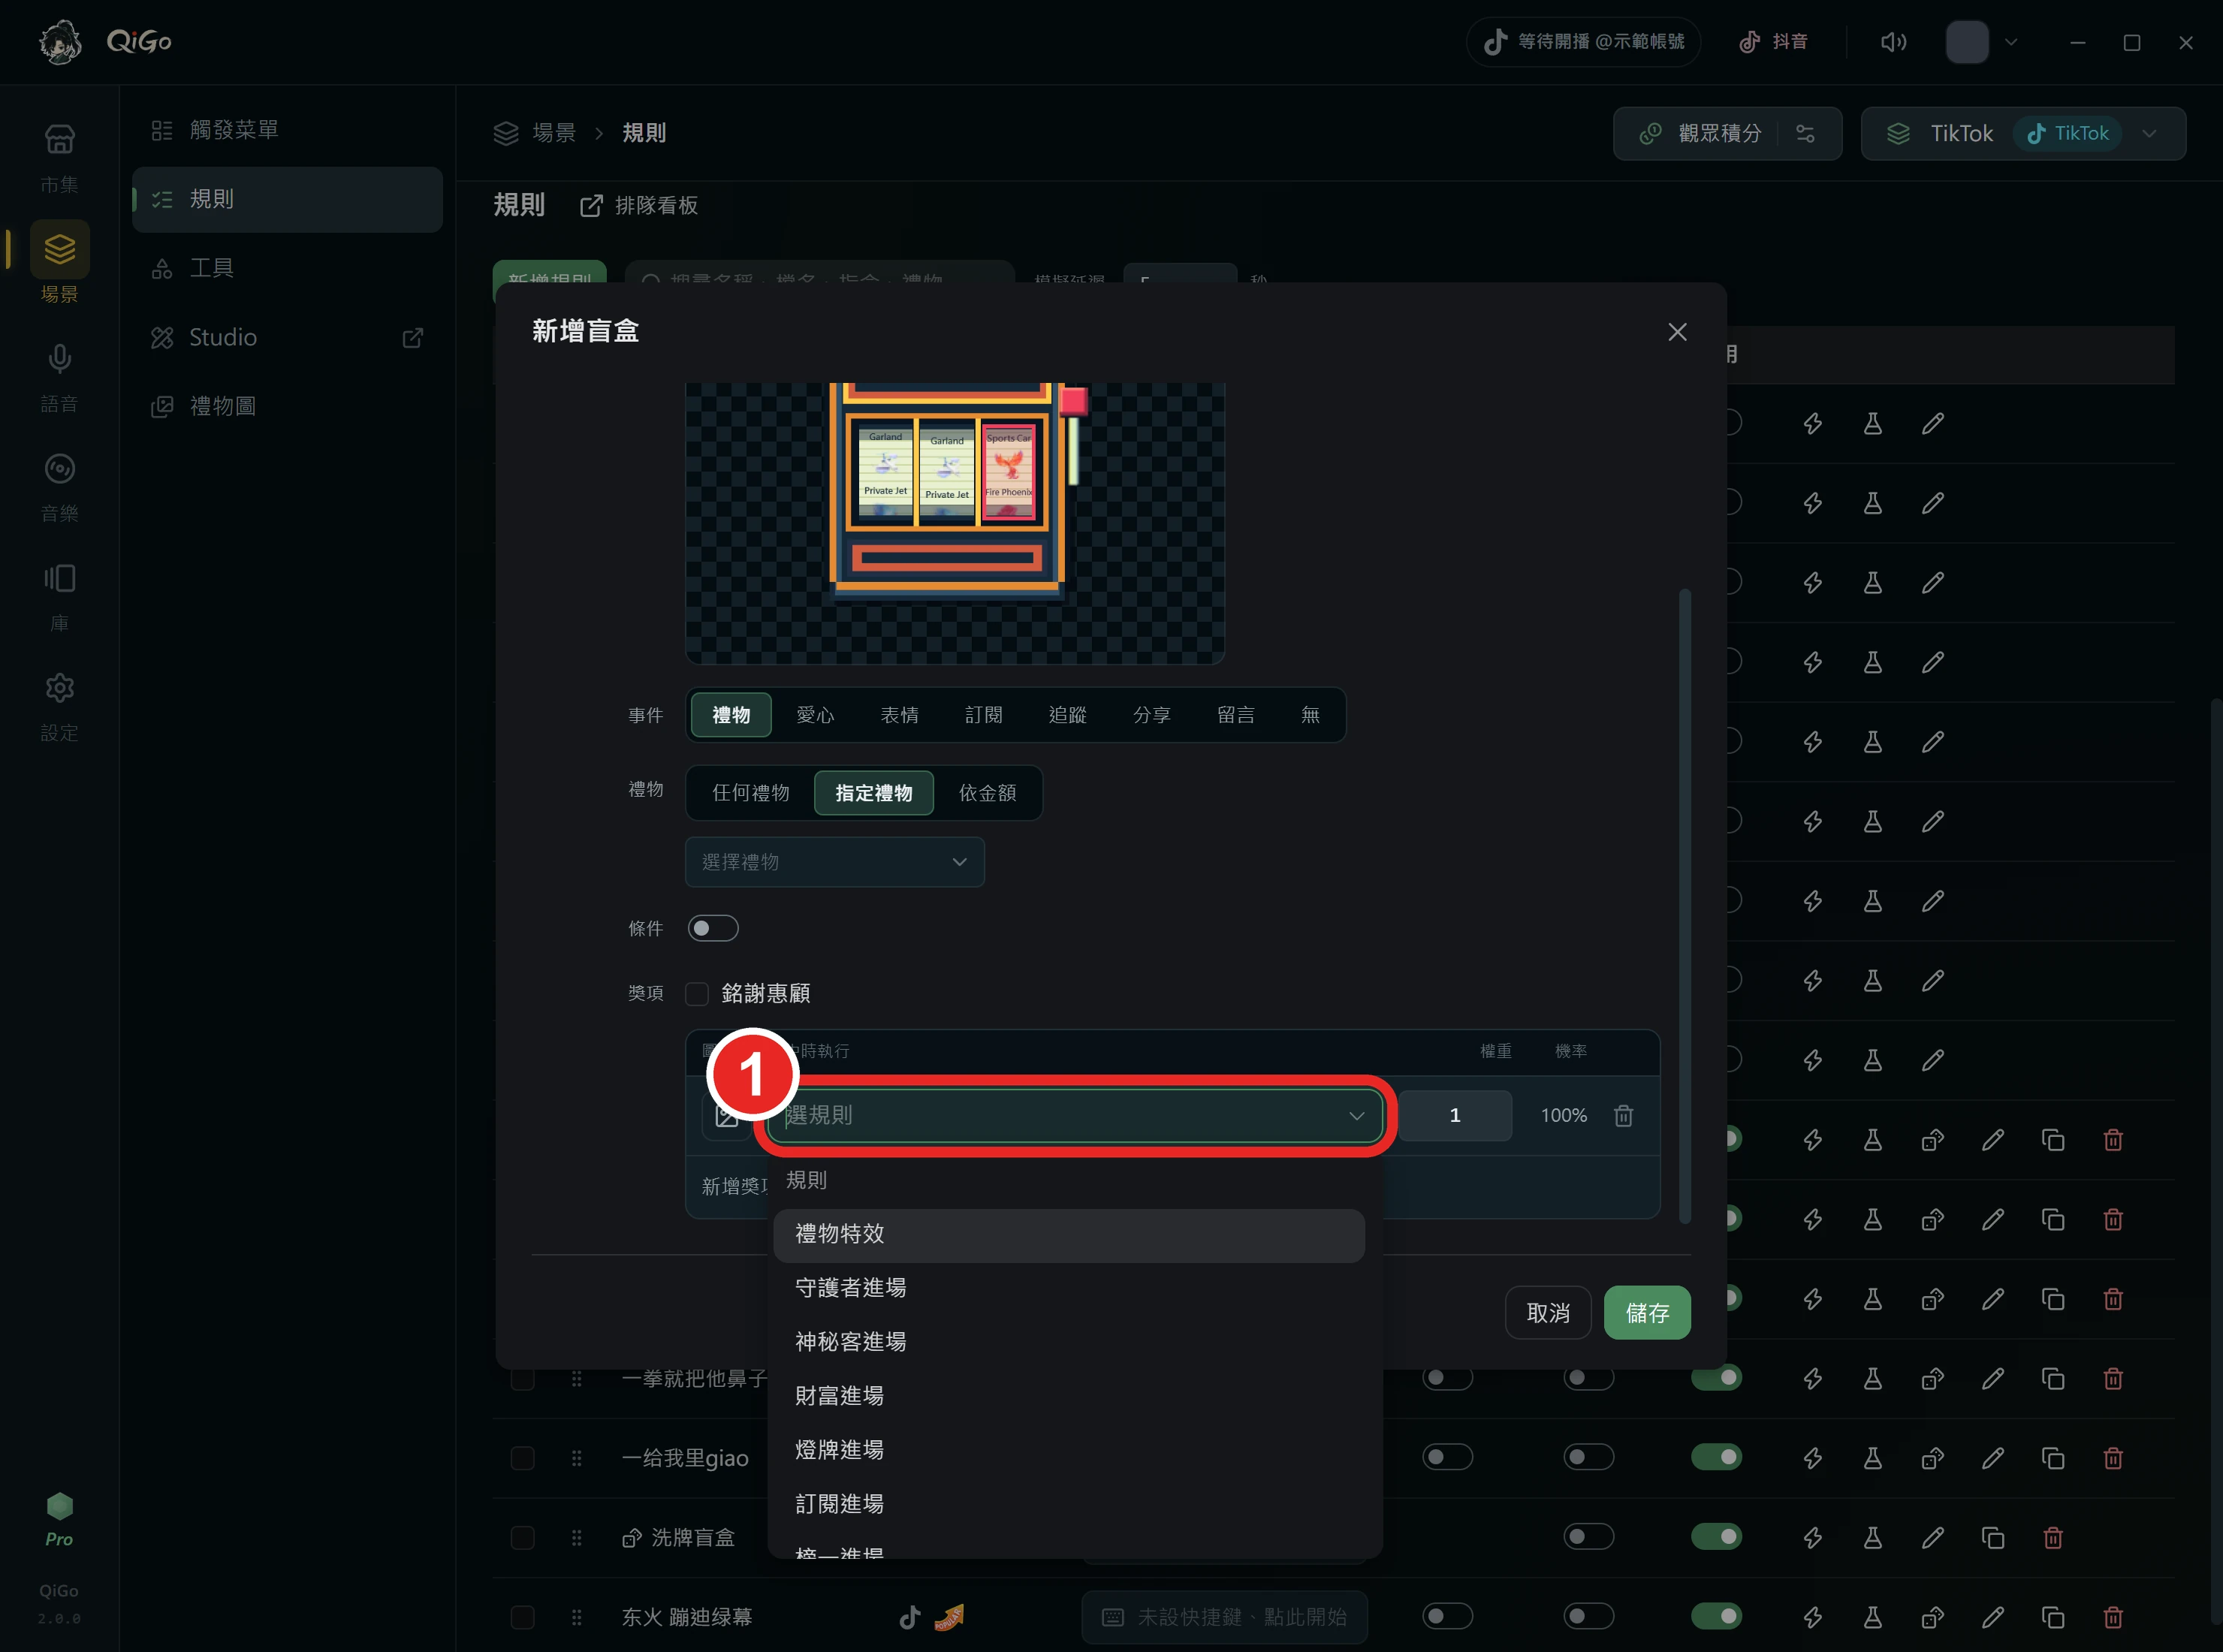Switch gift mode to 依金額
The width and height of the screenshot is (2223, 1652).
(987, 793)
